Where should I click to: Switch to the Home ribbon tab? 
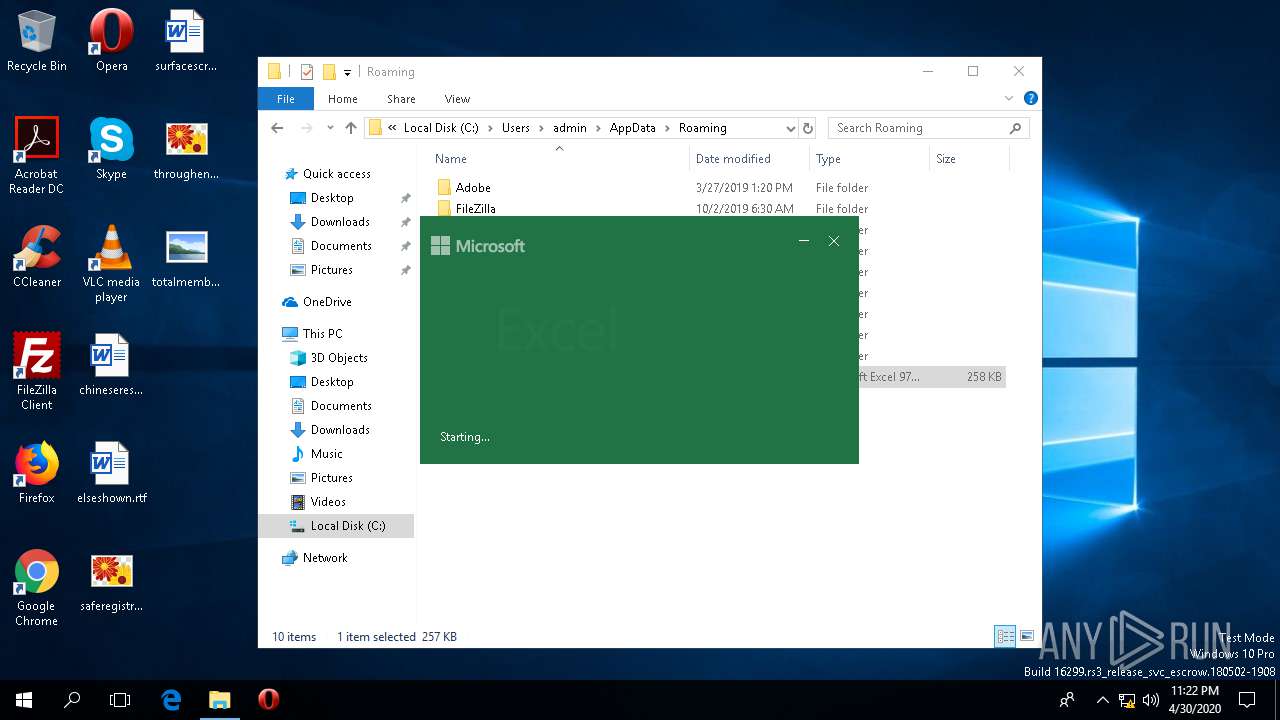[343, 99]
